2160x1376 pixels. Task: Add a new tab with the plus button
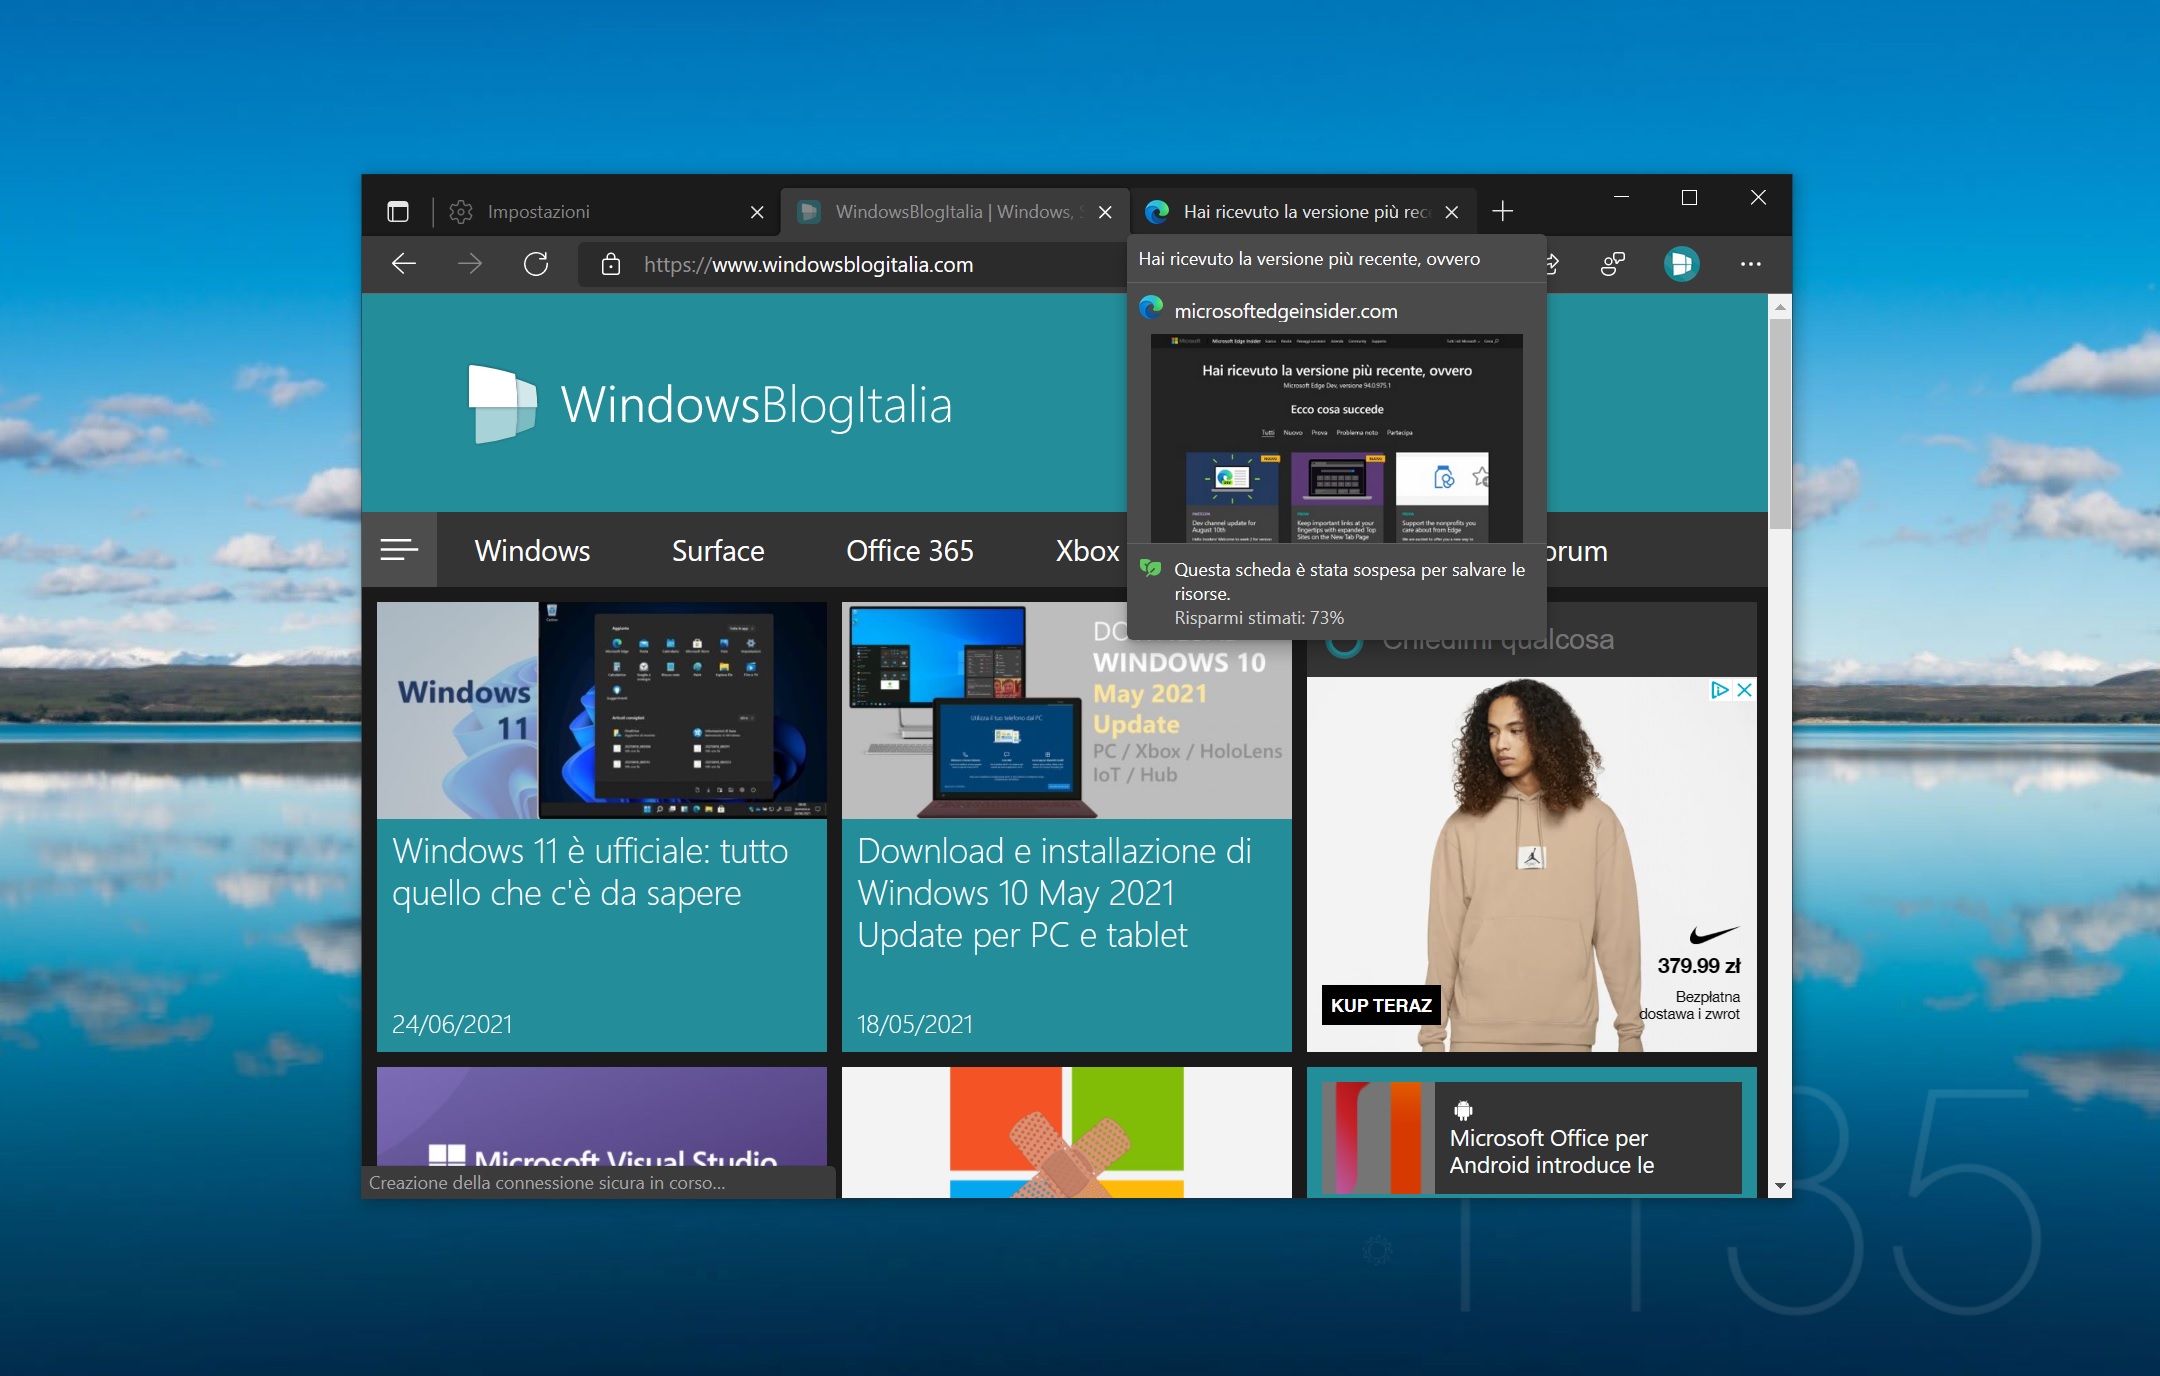pyautogui.click(x=1502, y=211)
